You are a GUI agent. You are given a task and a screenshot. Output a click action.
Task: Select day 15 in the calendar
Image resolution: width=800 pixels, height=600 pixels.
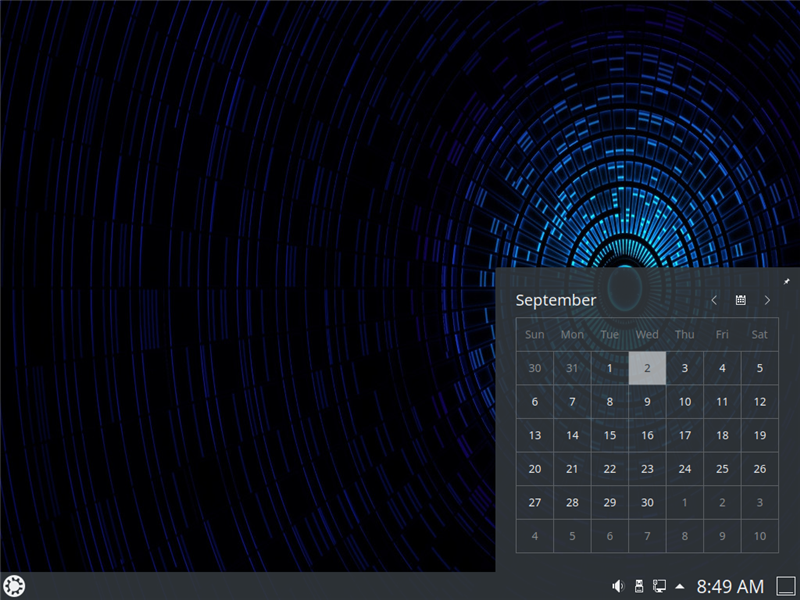point(610,435)
